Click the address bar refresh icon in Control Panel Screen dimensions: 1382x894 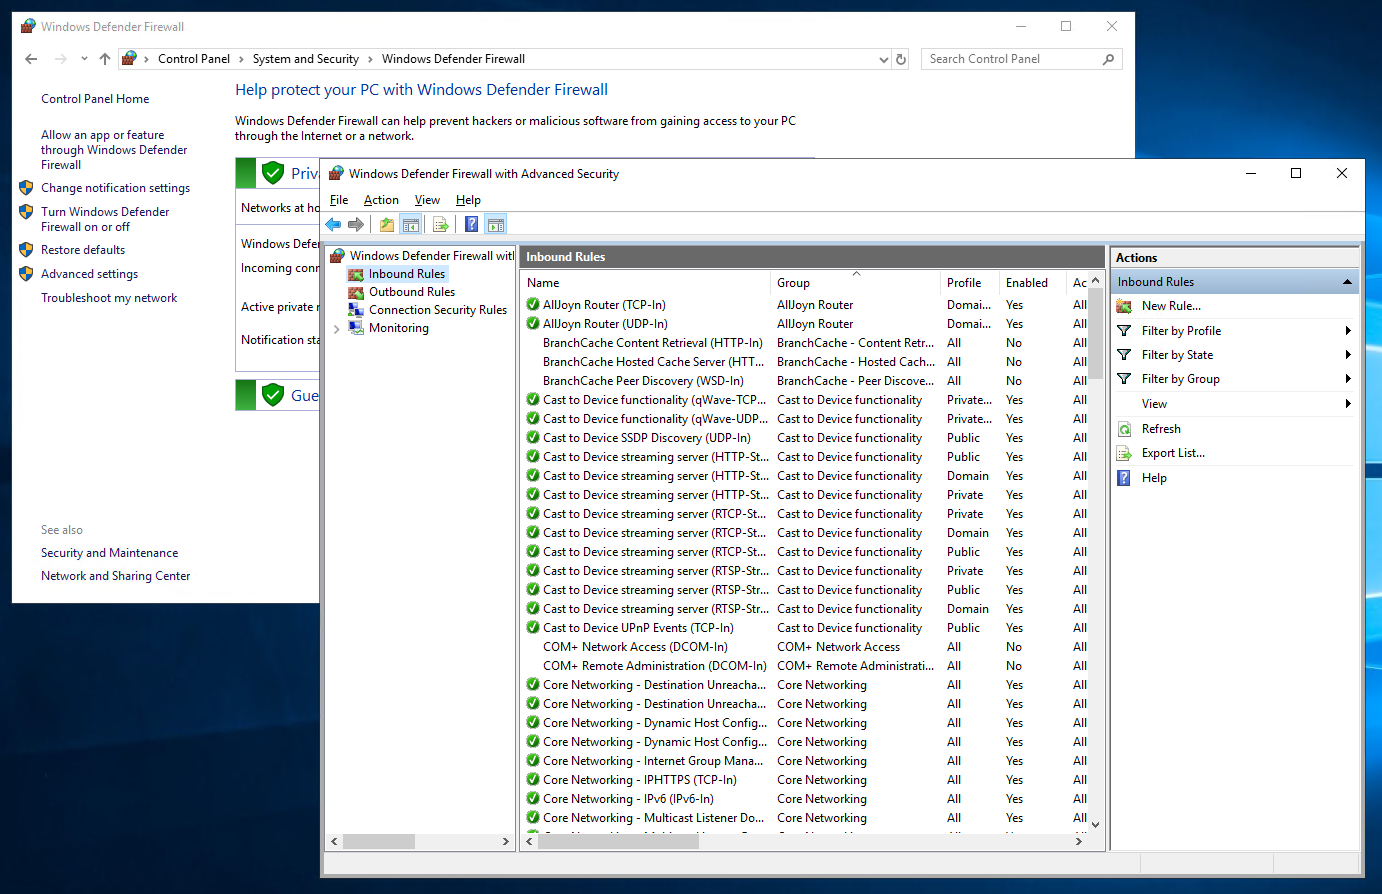click(901, 59)
